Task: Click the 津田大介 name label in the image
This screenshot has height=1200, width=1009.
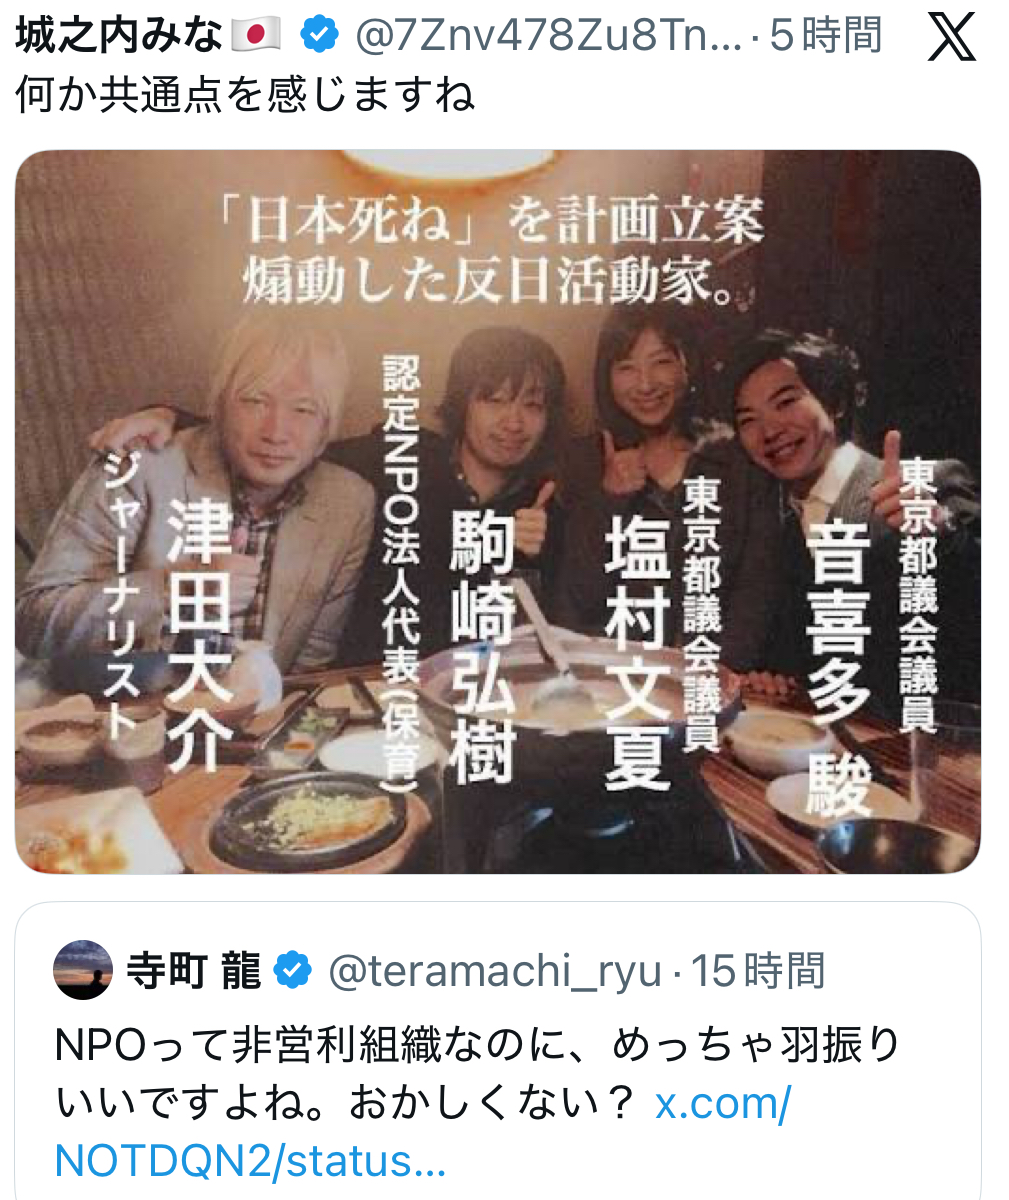Action: 199,636
